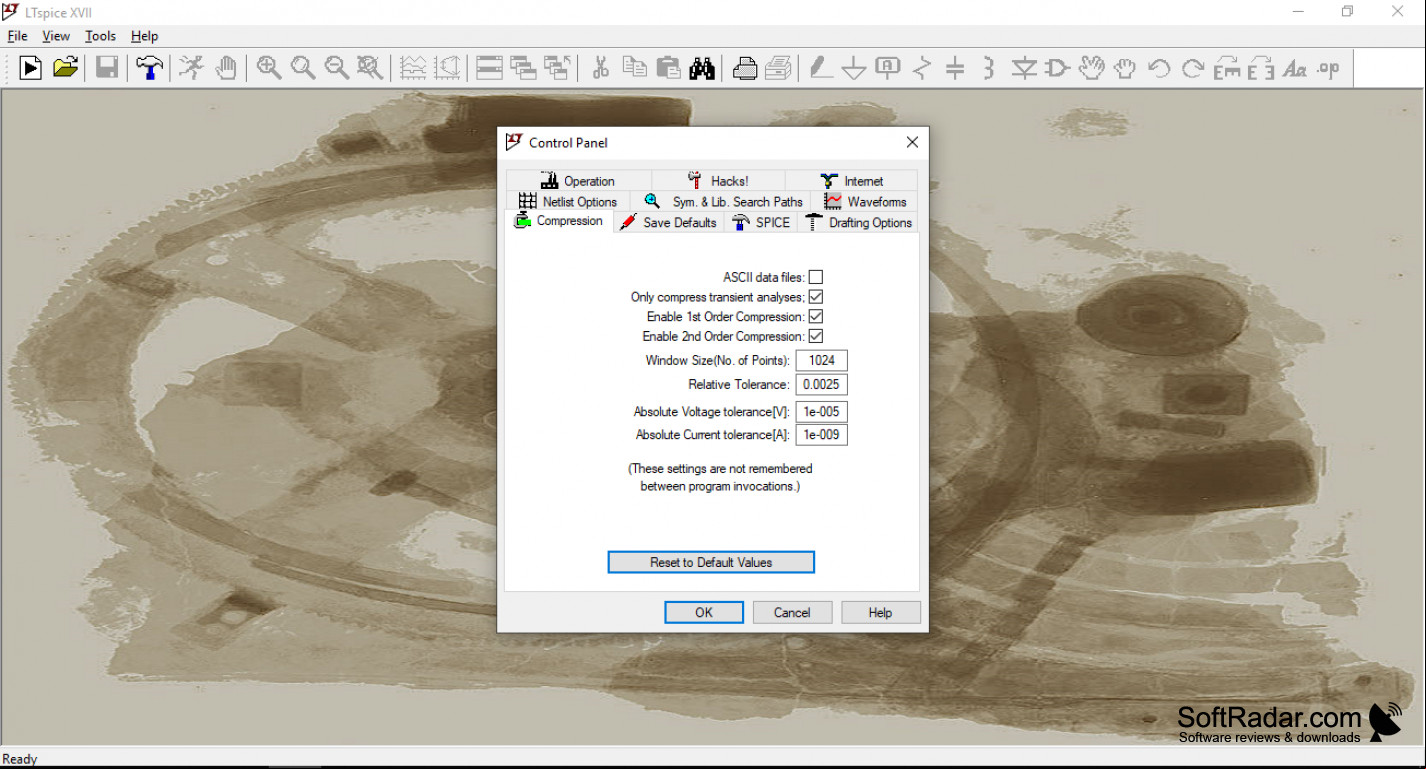Open a file with the folder icon

(65, 68)
